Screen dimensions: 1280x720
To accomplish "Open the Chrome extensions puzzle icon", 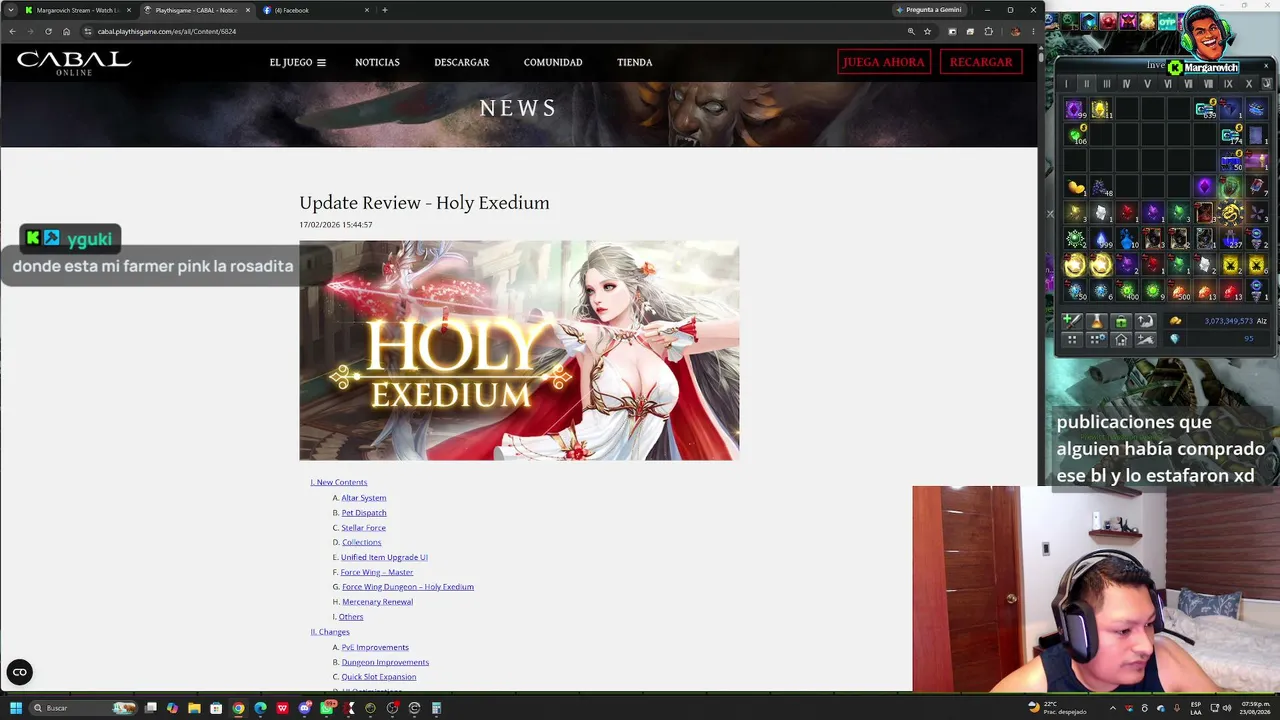I will coord(989,31).
